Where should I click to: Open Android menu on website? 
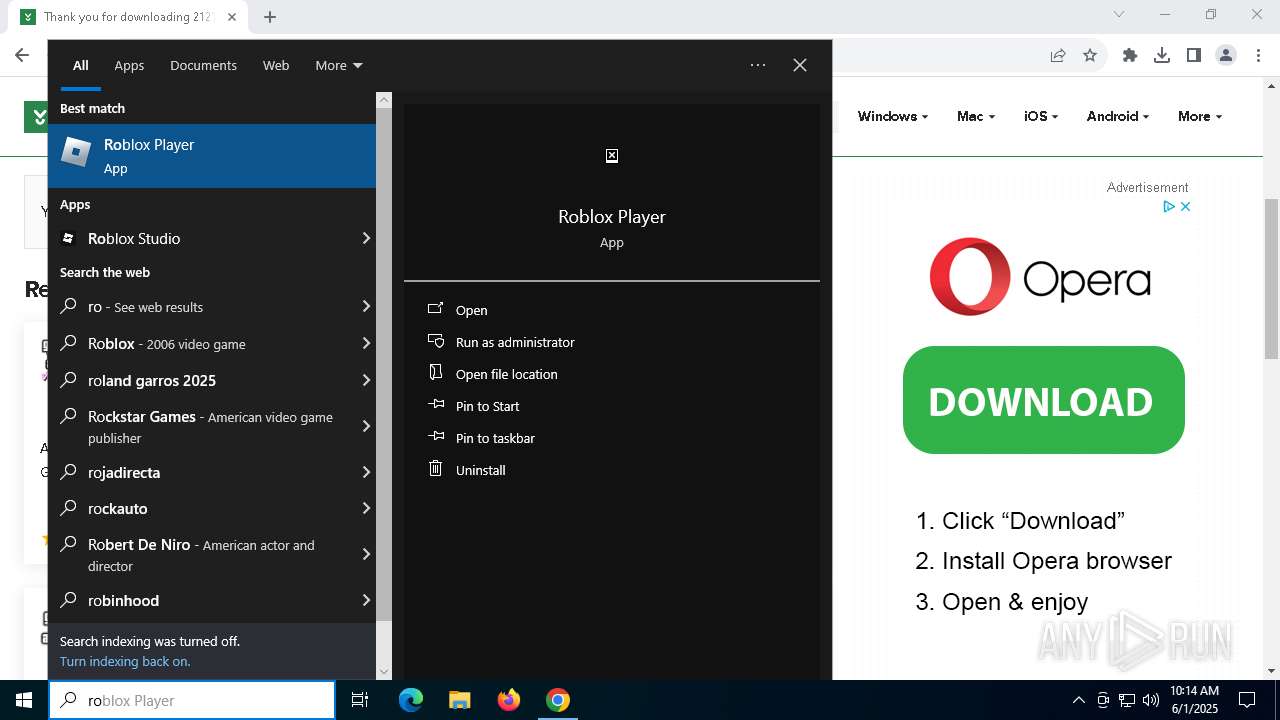tap(1118, 116)
